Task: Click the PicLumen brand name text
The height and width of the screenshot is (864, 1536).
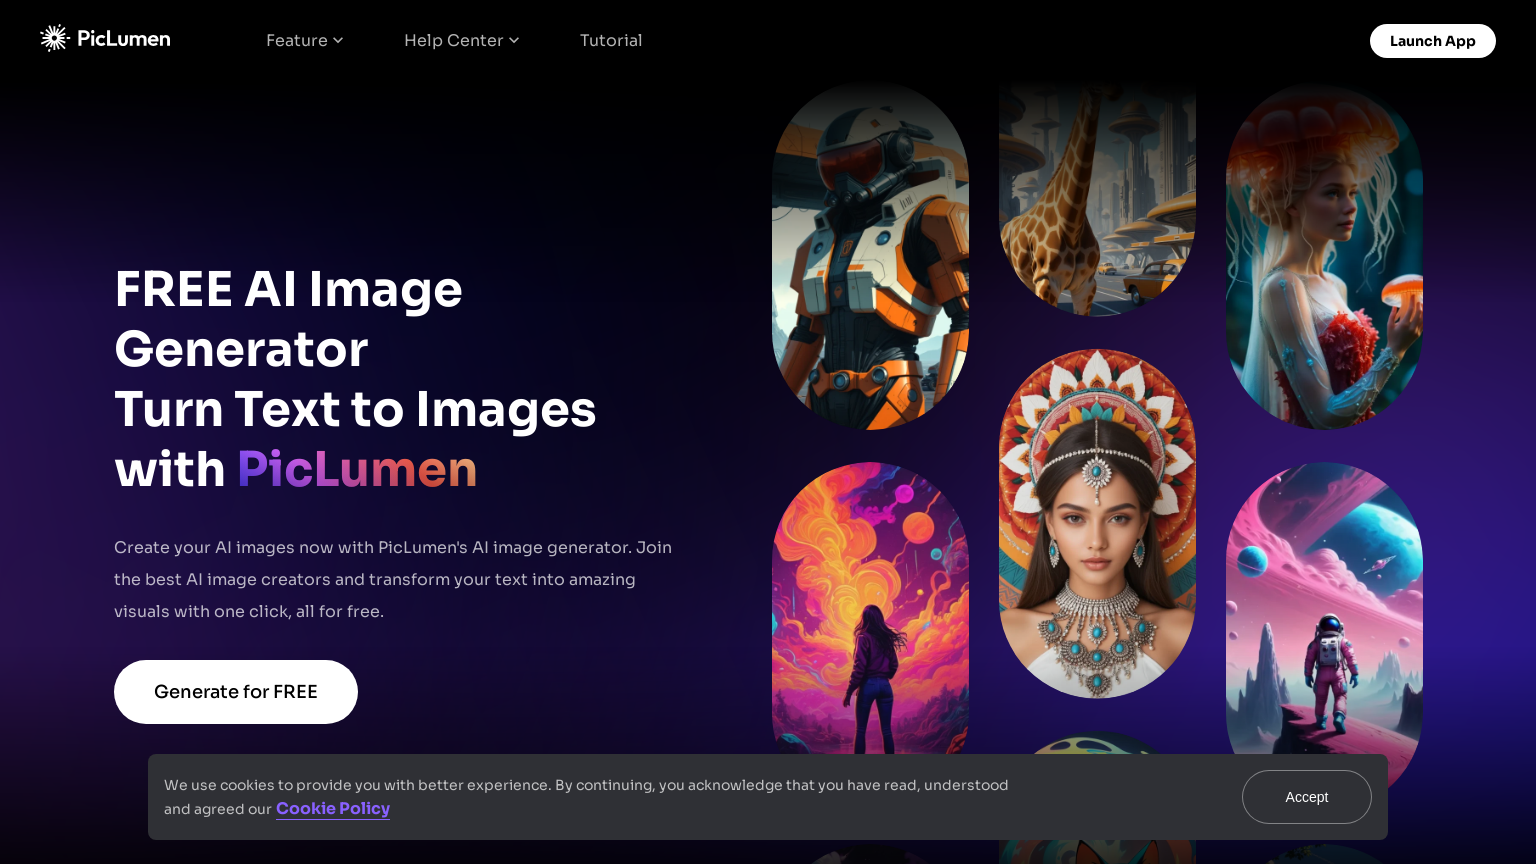Action: point(124,38)
